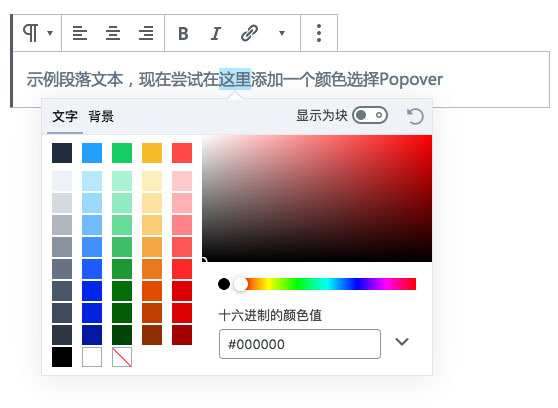Open the three-dot more options menu
Image resolution: width=558 pixels, height=408 pixels.
coord(319,33)
